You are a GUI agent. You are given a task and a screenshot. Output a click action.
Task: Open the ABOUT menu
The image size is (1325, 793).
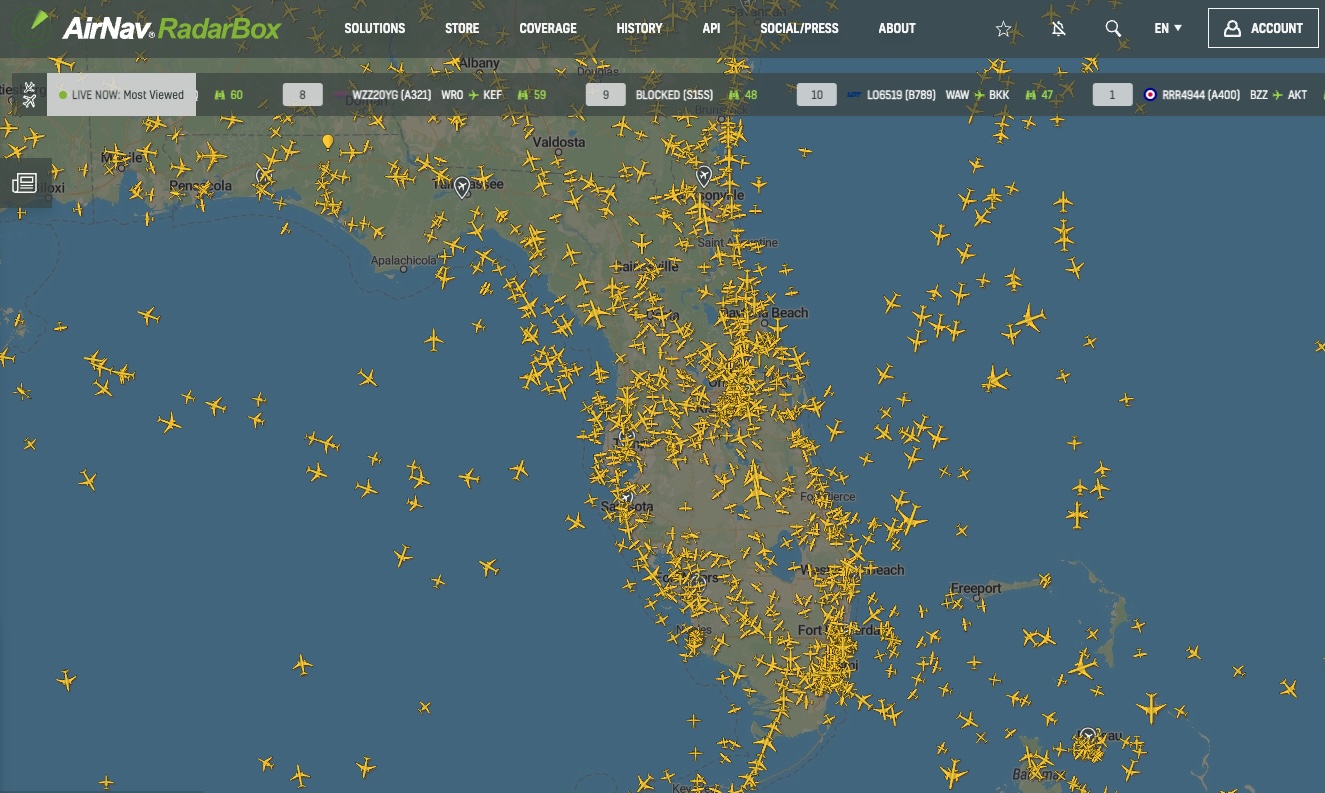[896, 28]
